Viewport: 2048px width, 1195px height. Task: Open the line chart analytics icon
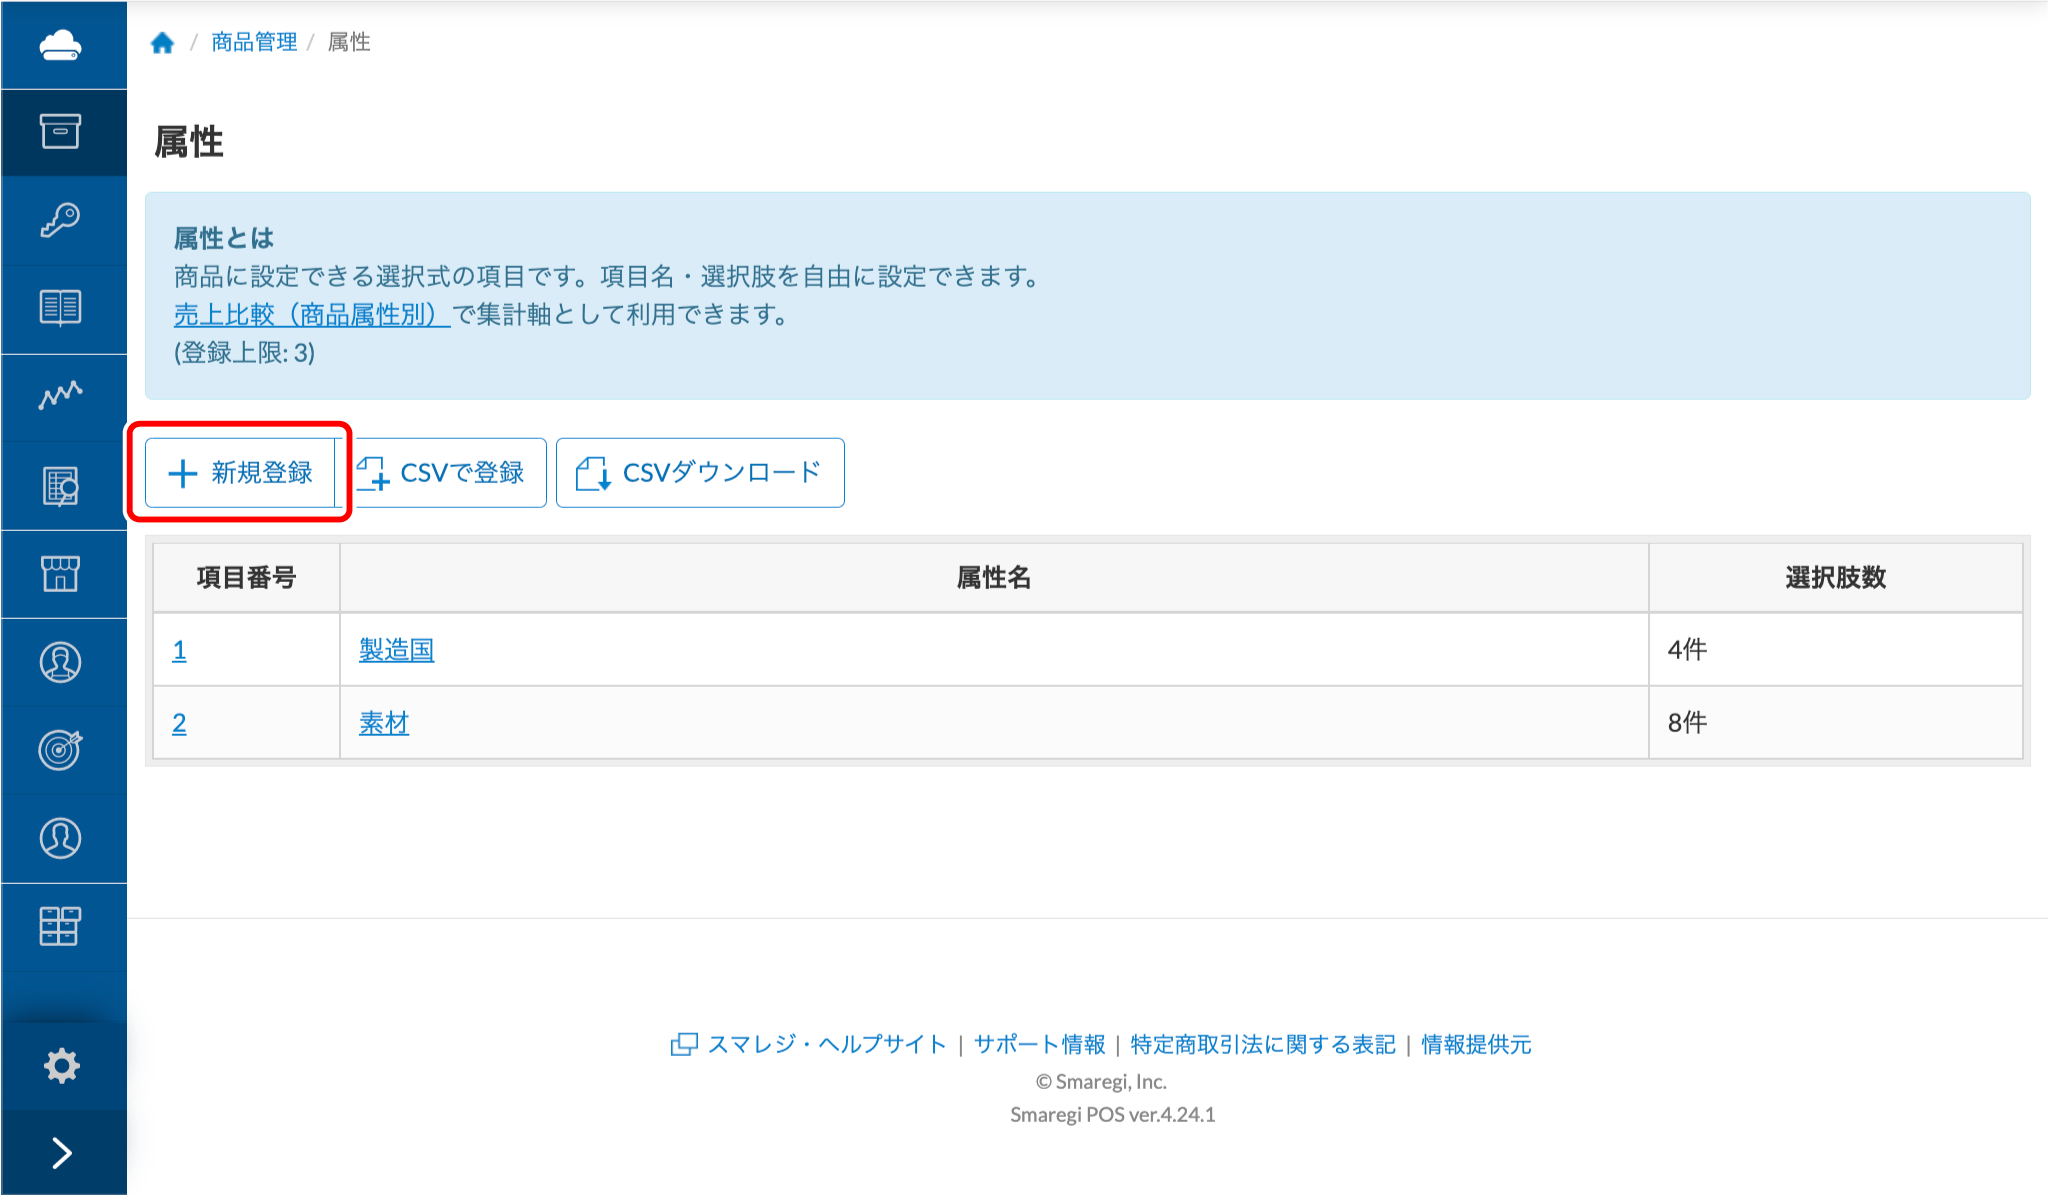[60, 395]
